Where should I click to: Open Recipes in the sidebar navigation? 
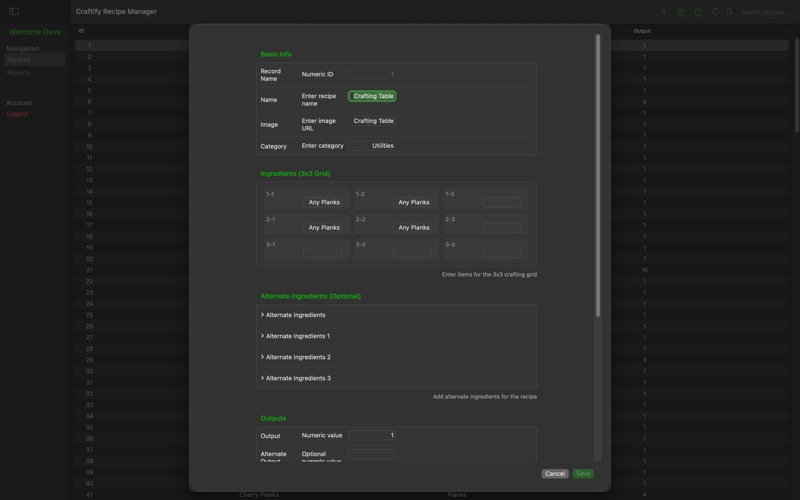[35, 60]
